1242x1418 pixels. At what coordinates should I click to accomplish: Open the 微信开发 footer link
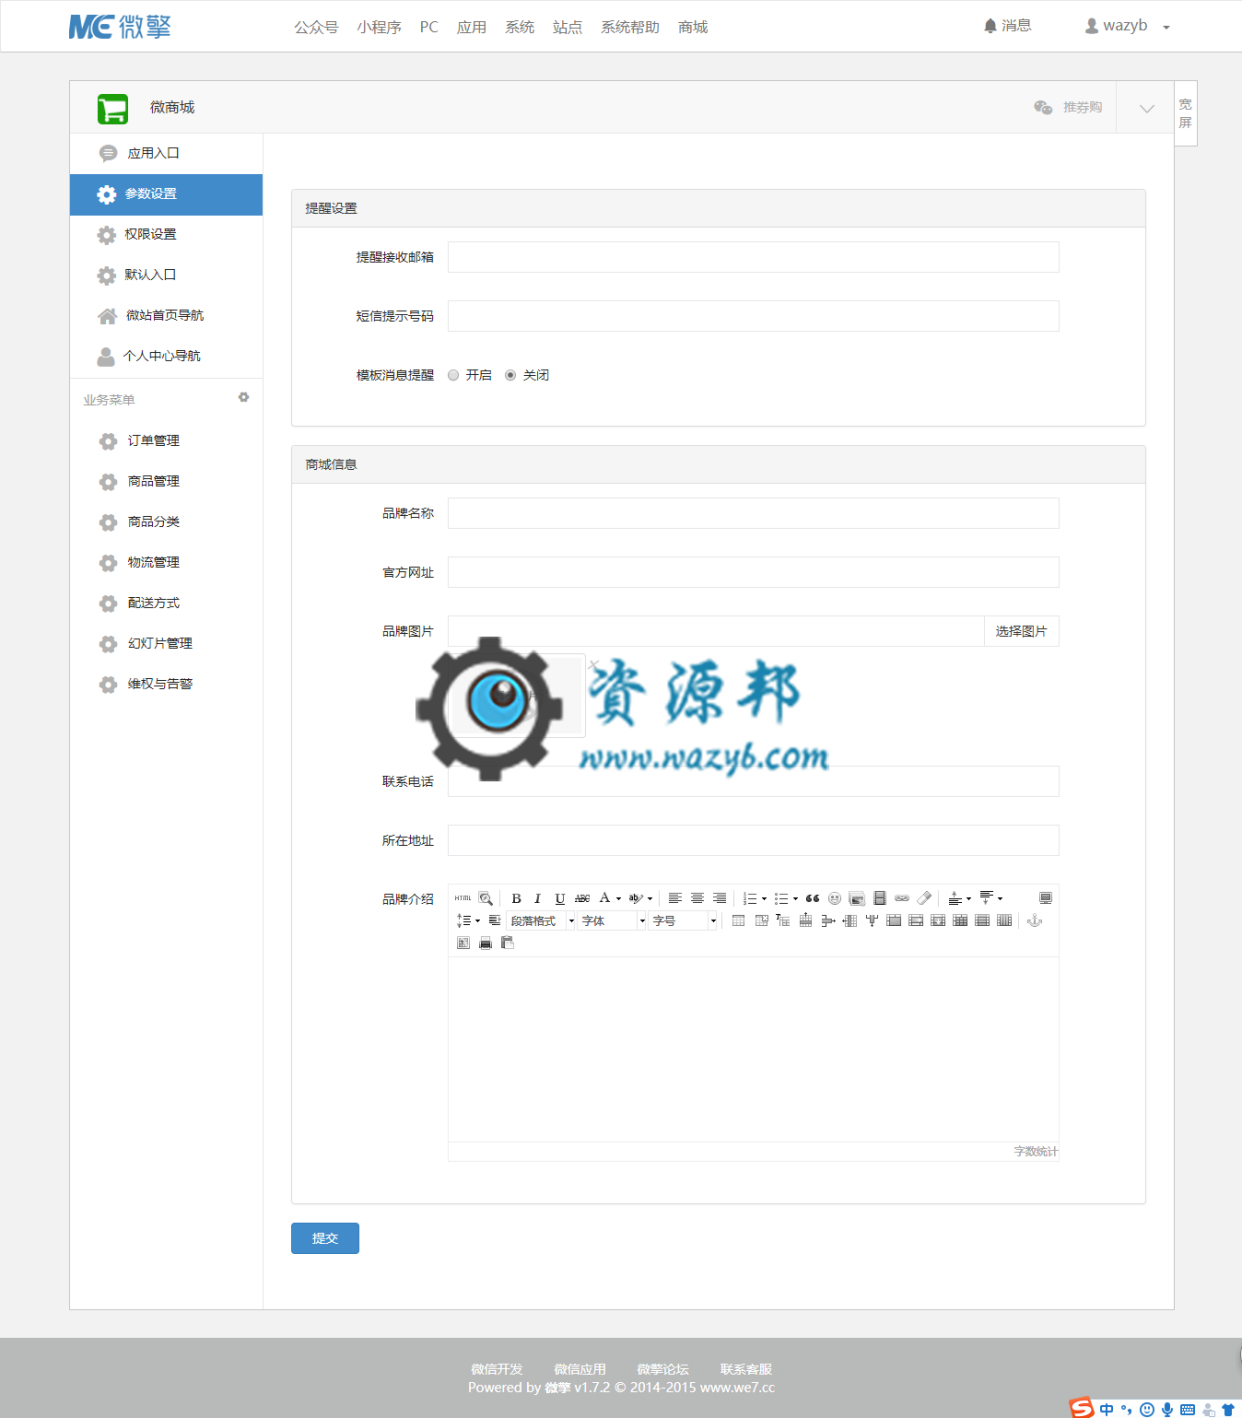pyautogui.click(x=497, y=1369)
